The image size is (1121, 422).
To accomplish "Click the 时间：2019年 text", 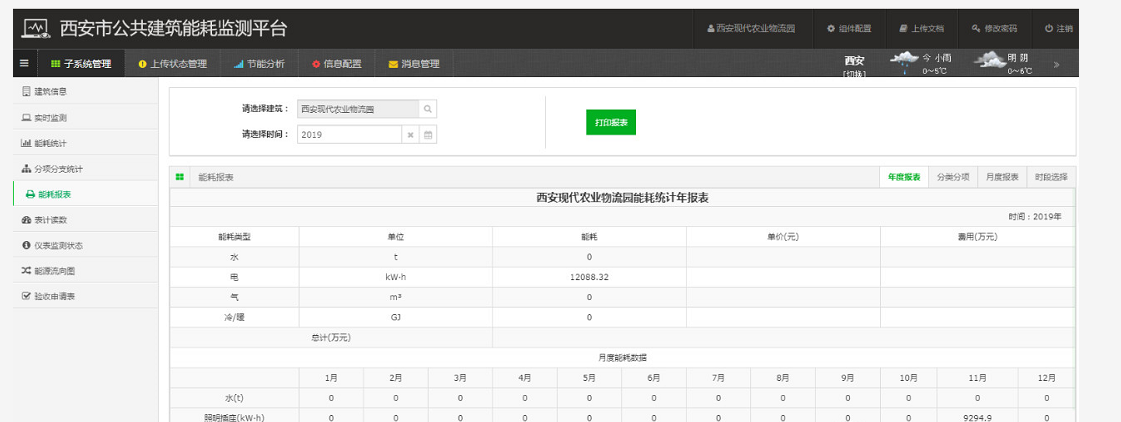I will click(1034, 216).
